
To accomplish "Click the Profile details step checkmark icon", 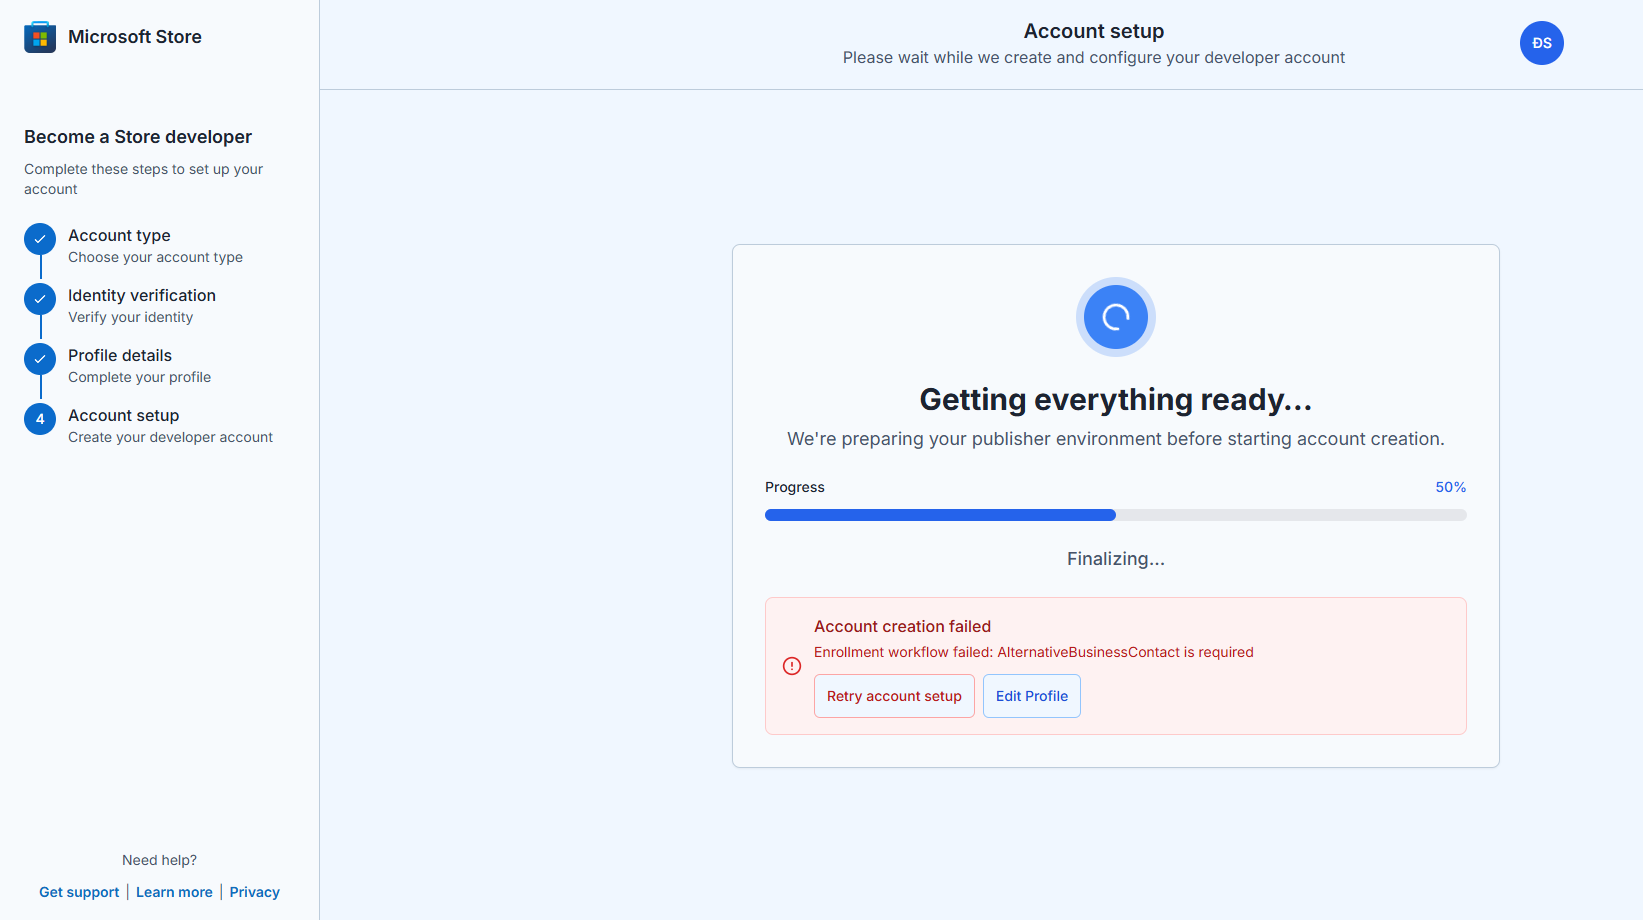I will (40, 359).
